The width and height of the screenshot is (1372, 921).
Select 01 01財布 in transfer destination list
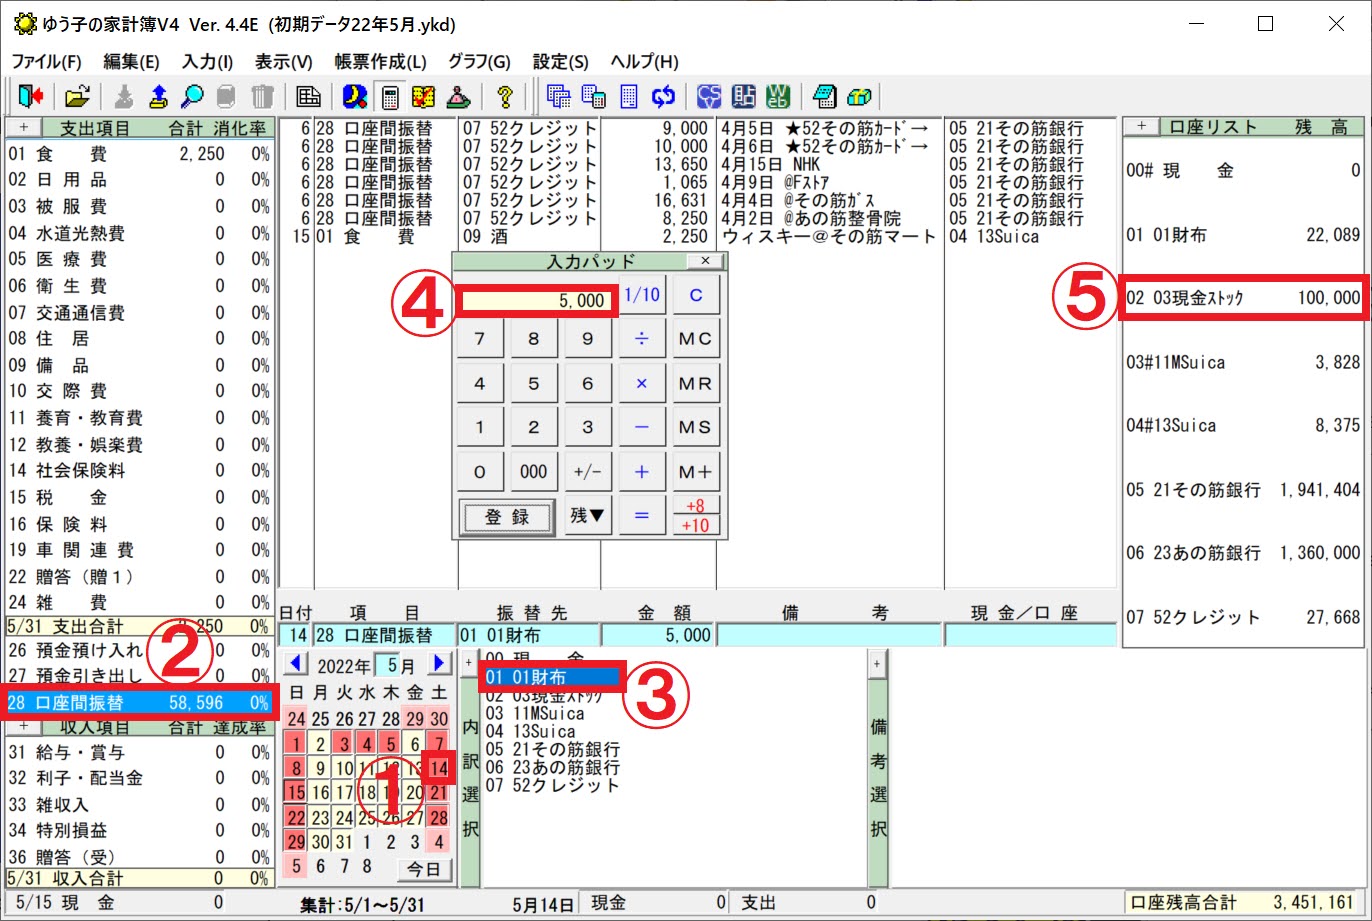tap(553, 678)
